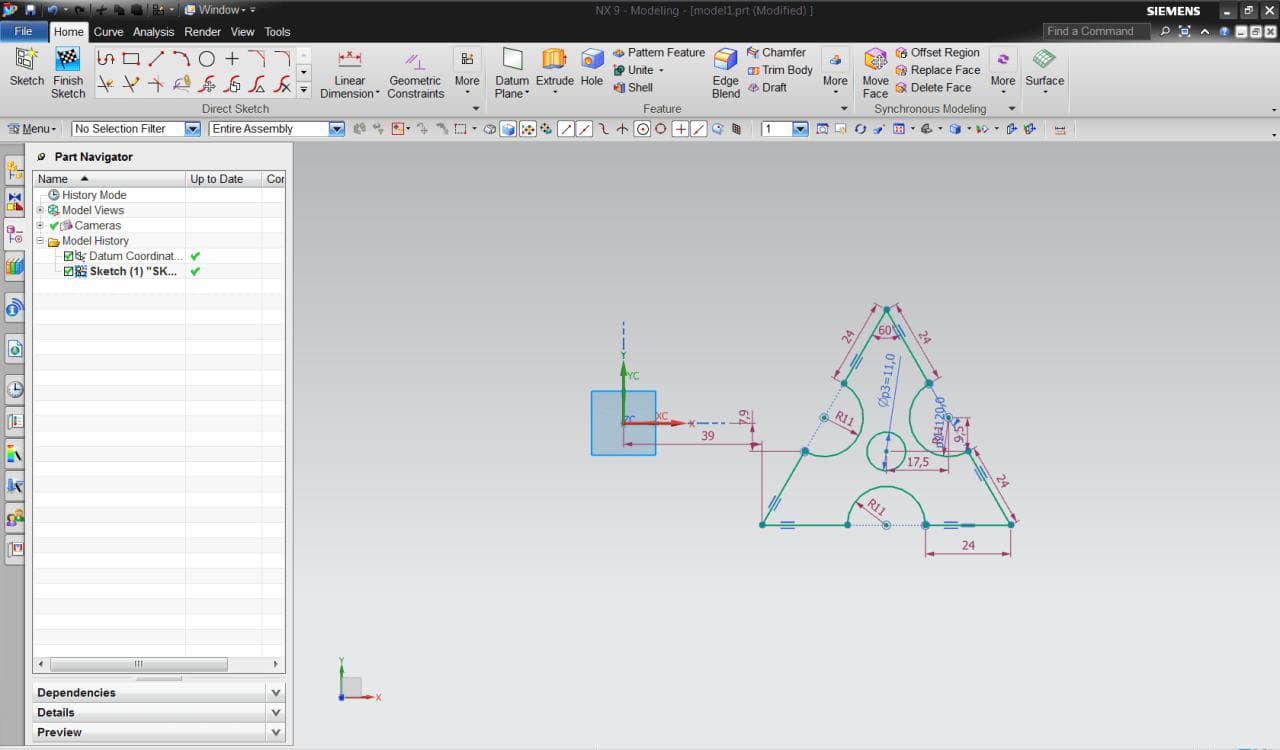Click the Pattern Feature button

(658, 52)
